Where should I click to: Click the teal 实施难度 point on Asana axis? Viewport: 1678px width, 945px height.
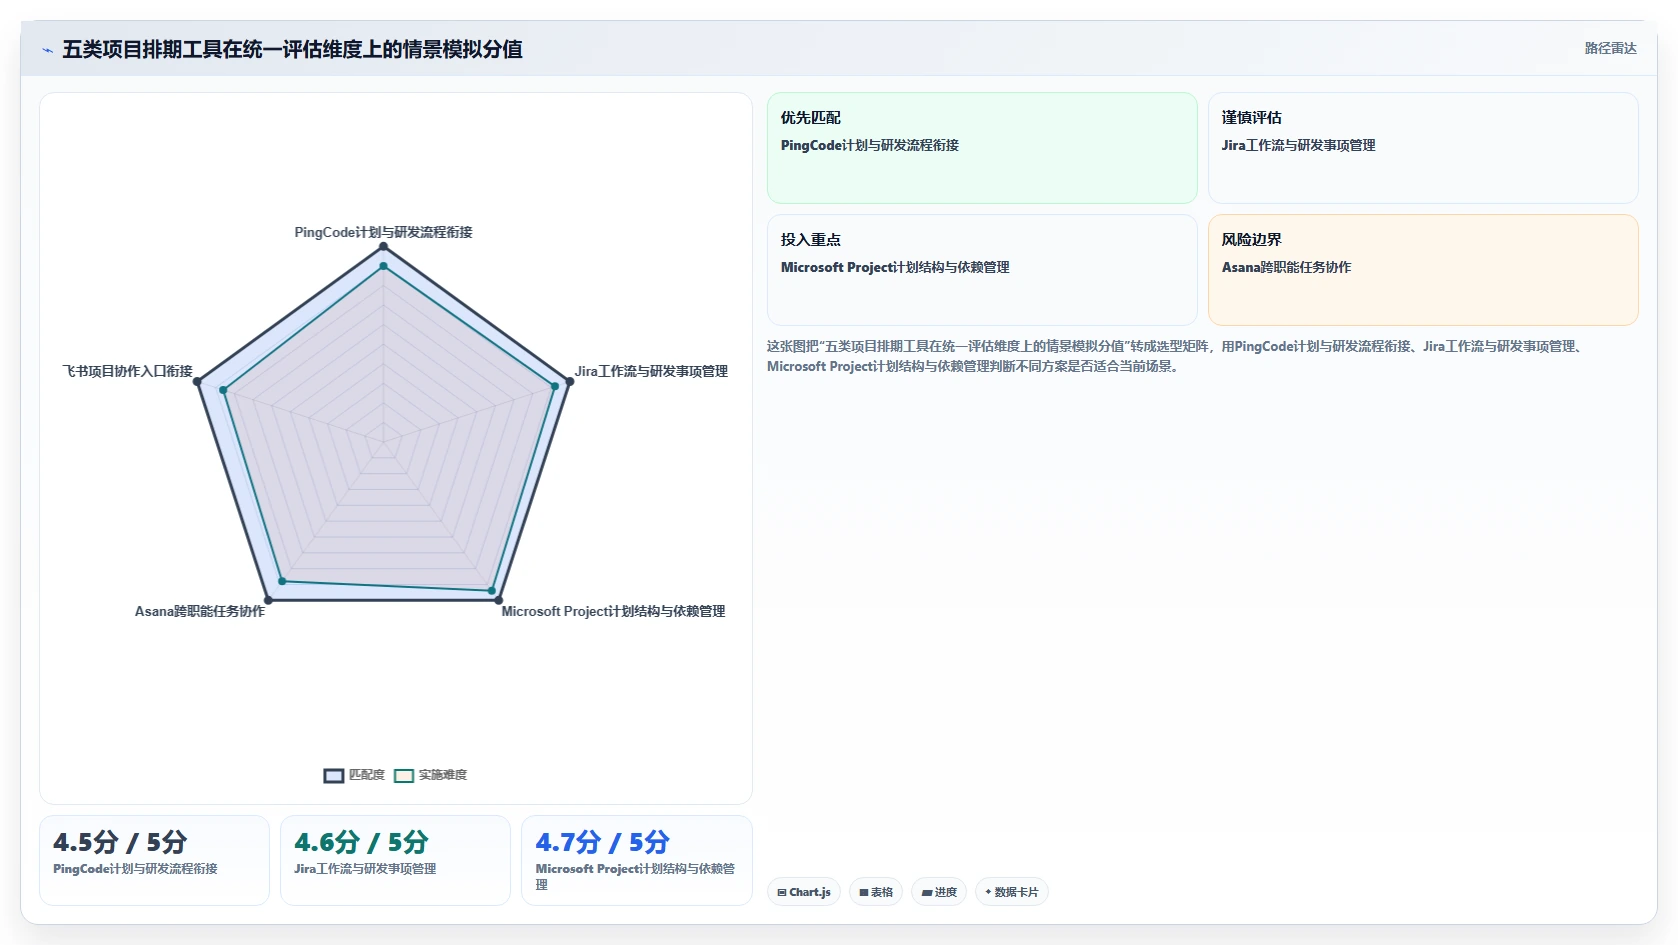tap(282, 581)
